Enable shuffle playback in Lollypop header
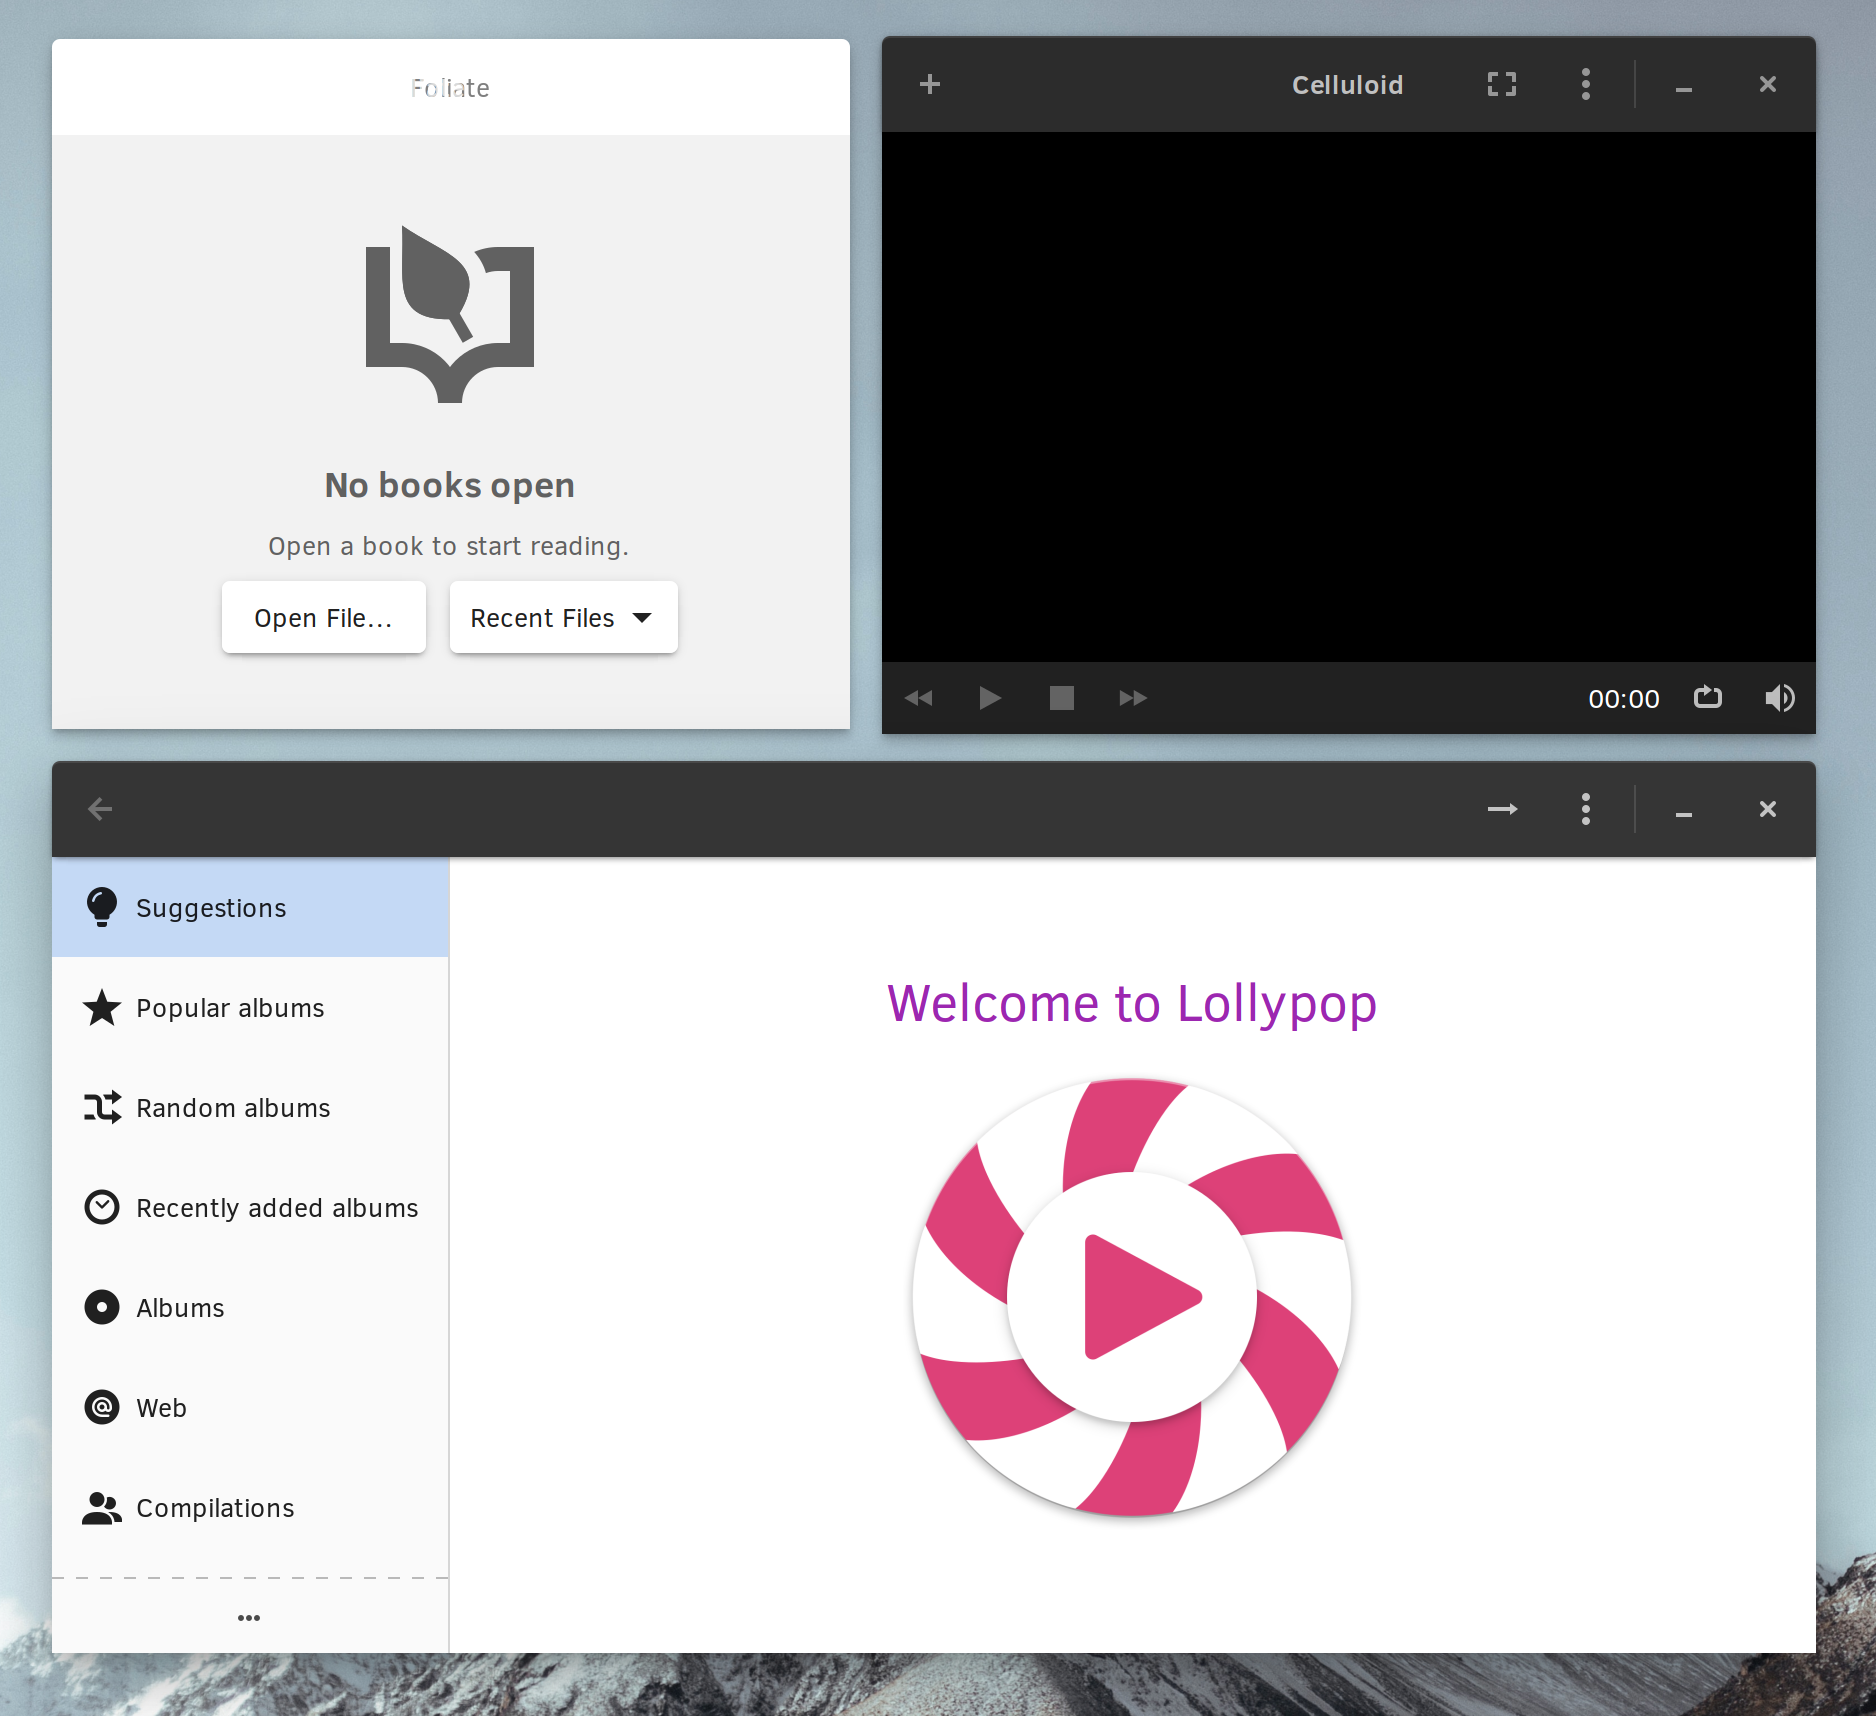 click(x=1502, y=809)
